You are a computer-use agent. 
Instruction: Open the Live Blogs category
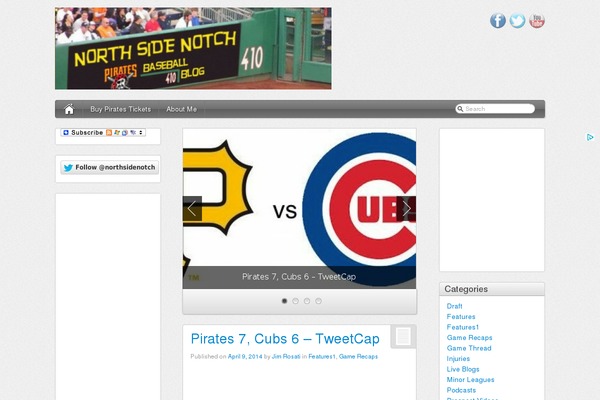(x=463, y=369)
